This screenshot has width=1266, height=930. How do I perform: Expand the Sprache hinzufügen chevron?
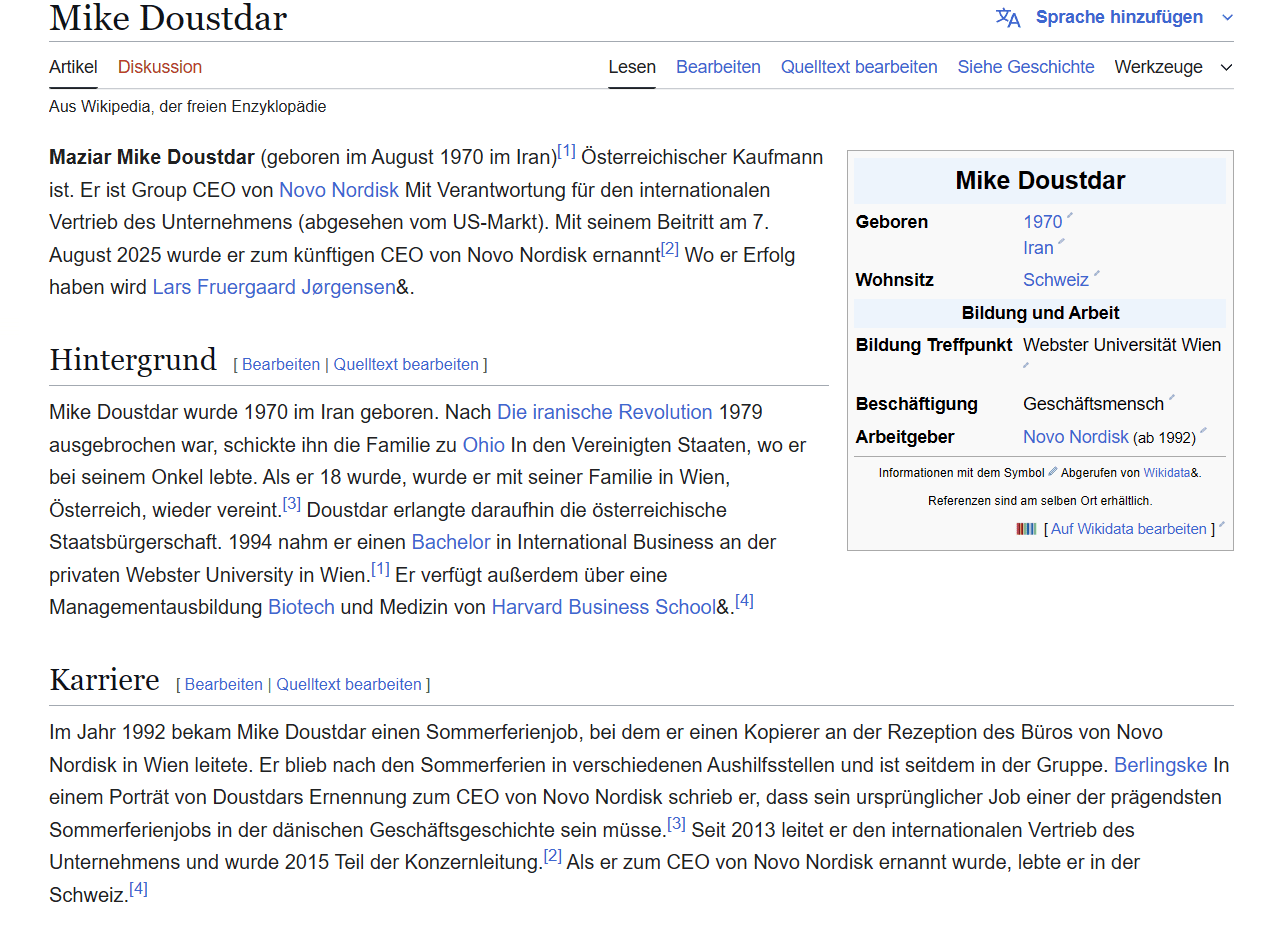tap(1227, 18)
